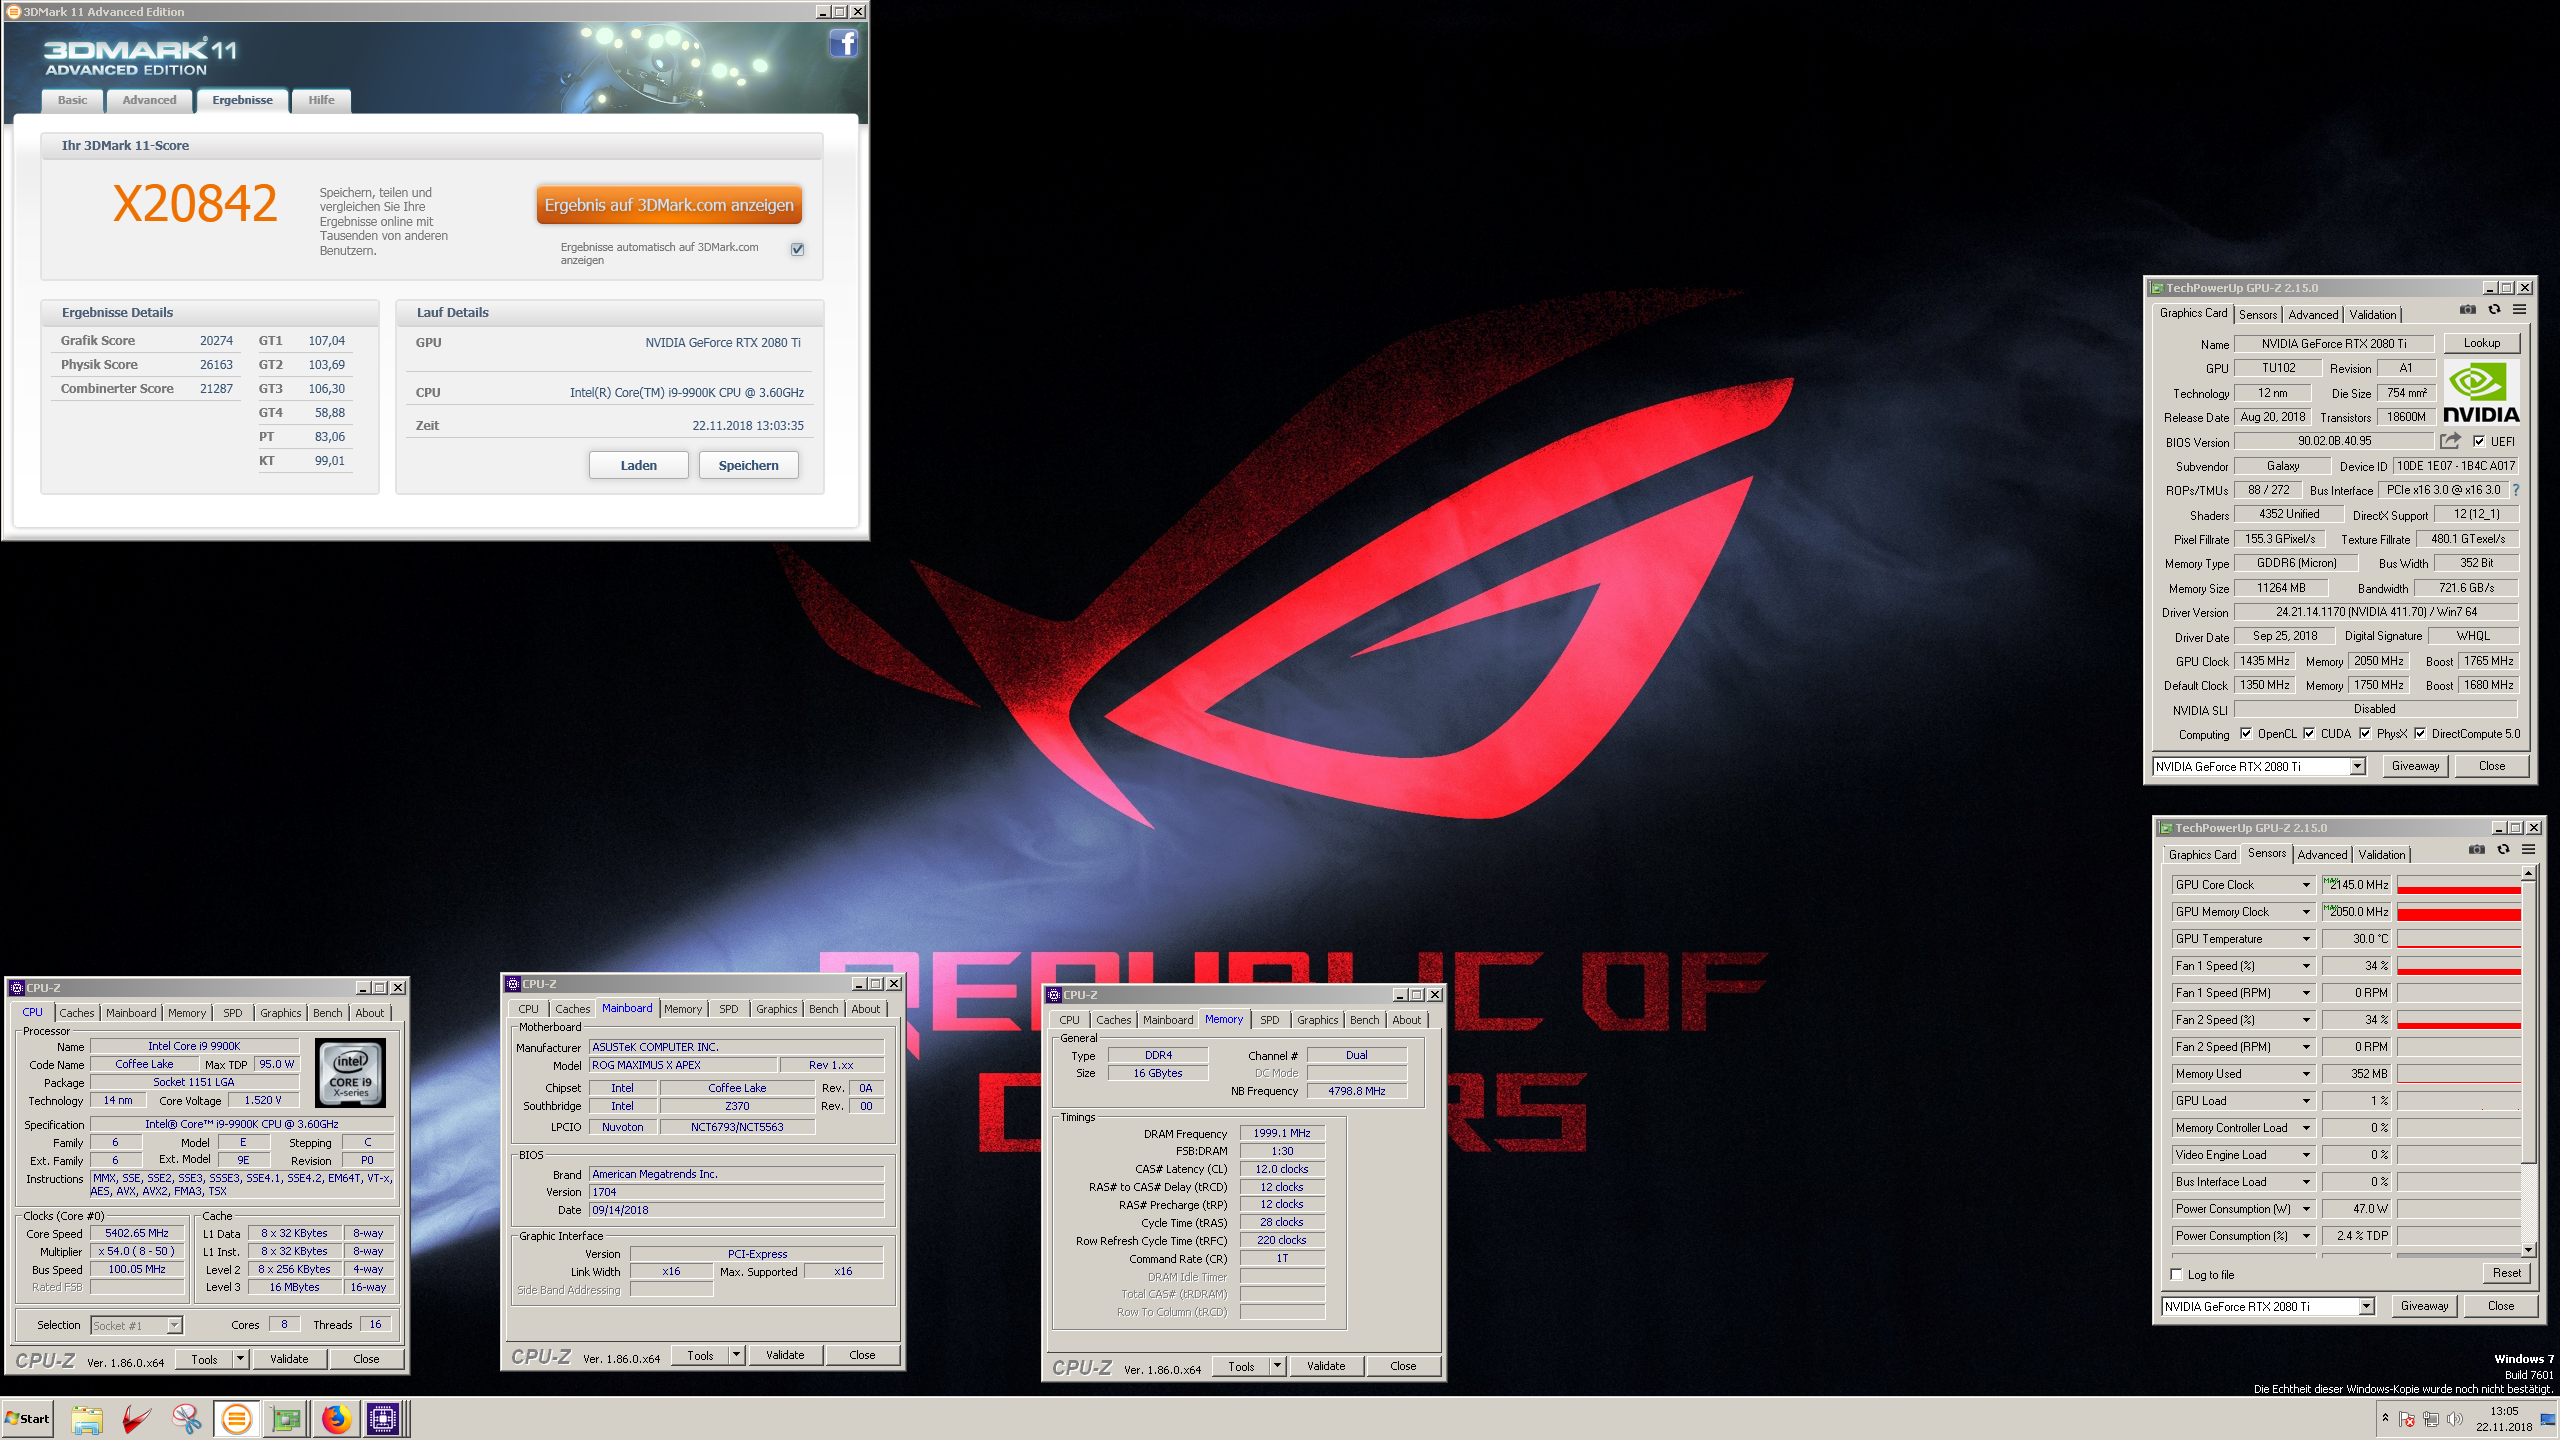The height and width of the screenshot is (1440, 2560).
Task: Open the Facebook share icon in 3DMark
Action: pyautogui.click(x=843, y=44)
